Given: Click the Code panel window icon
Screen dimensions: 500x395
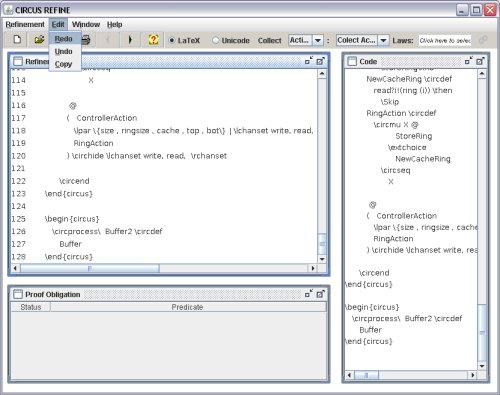Looking at the screenshot, I should (352, 61).
